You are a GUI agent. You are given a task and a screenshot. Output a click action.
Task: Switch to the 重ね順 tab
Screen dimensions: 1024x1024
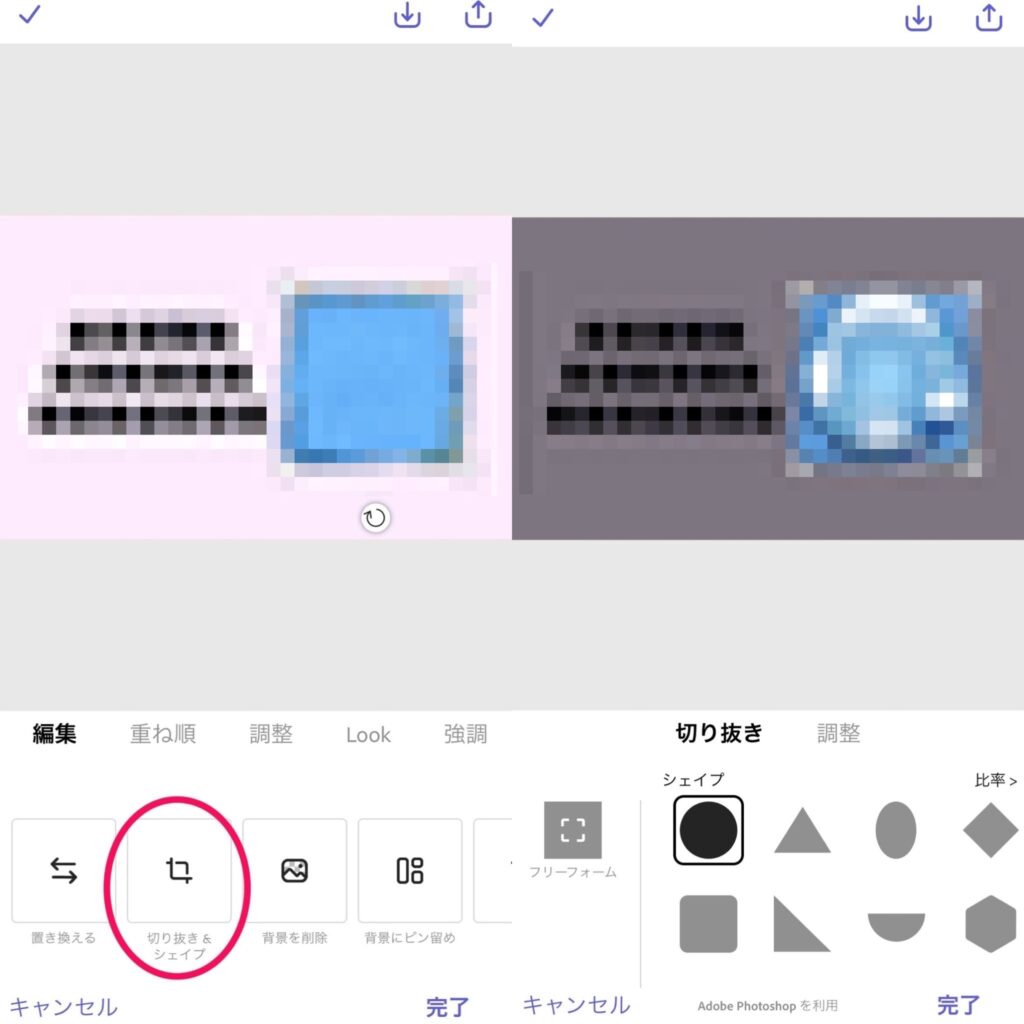(163, 734)
